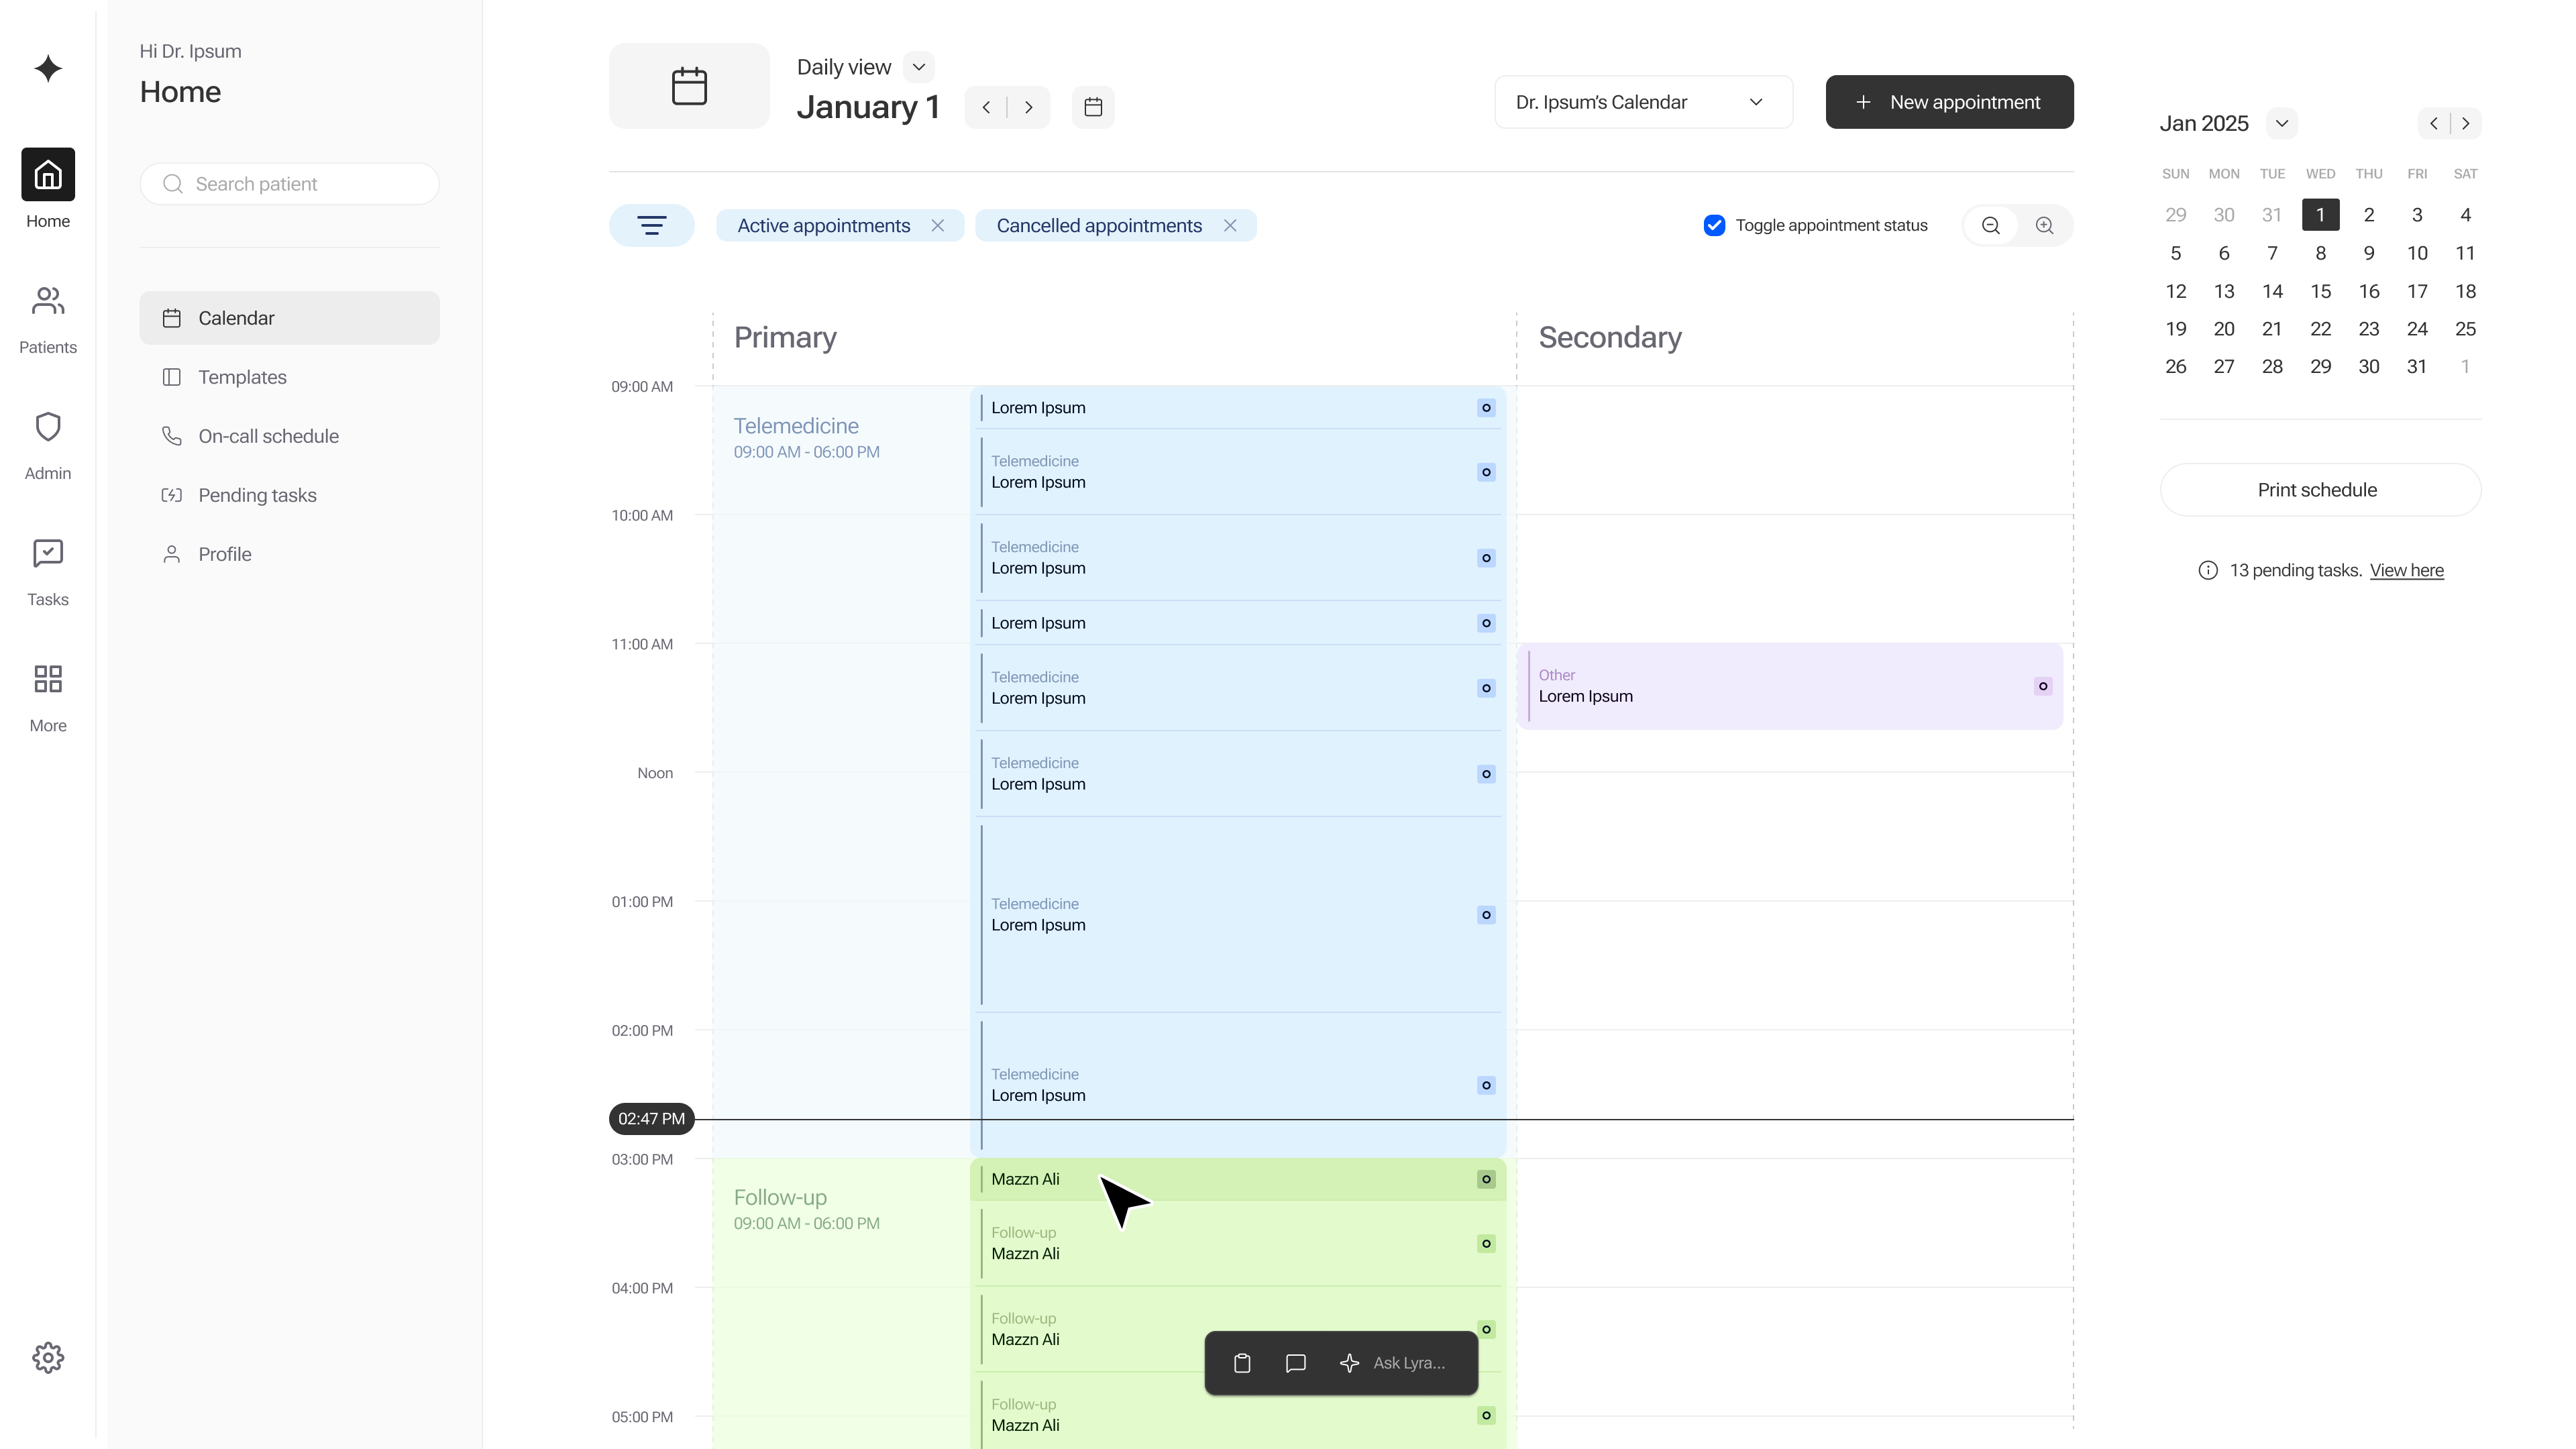2576x1449 pixels.
Task: Click Ask Lyra sparkle icon
Action: click(1350, 1363)
